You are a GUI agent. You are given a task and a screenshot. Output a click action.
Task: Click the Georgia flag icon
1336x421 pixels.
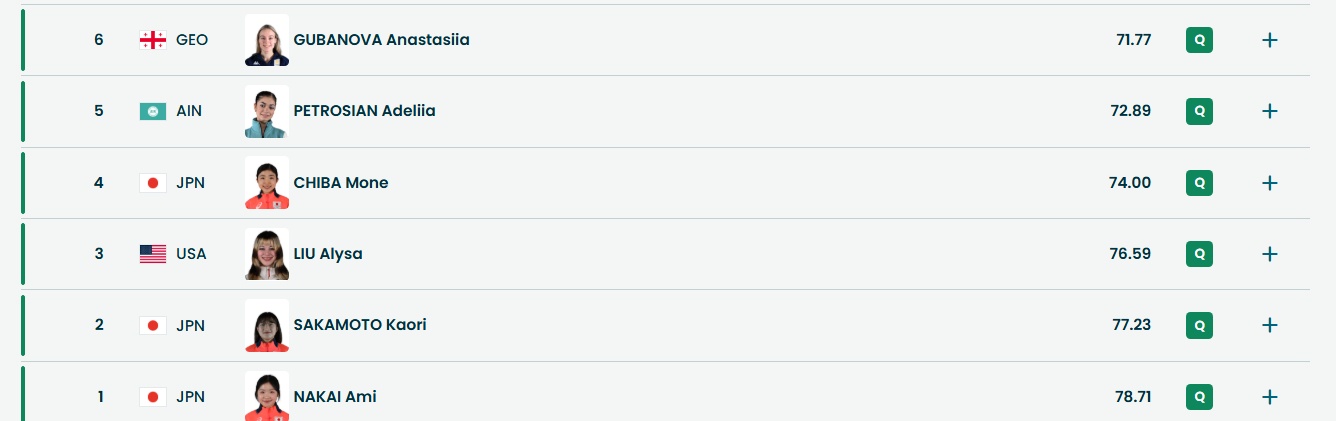point(153,40)
